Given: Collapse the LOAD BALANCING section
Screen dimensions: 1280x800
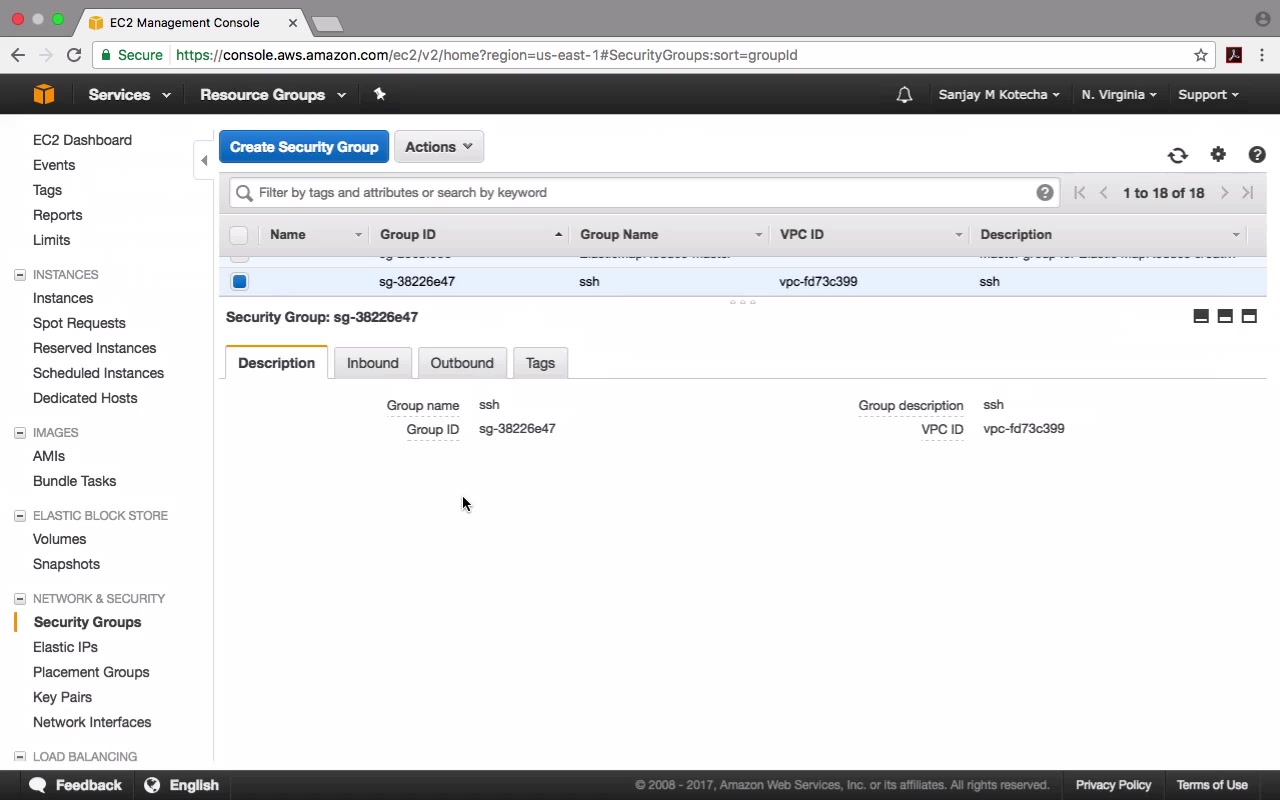Looking at the screenshot, I should coord(19,757).
